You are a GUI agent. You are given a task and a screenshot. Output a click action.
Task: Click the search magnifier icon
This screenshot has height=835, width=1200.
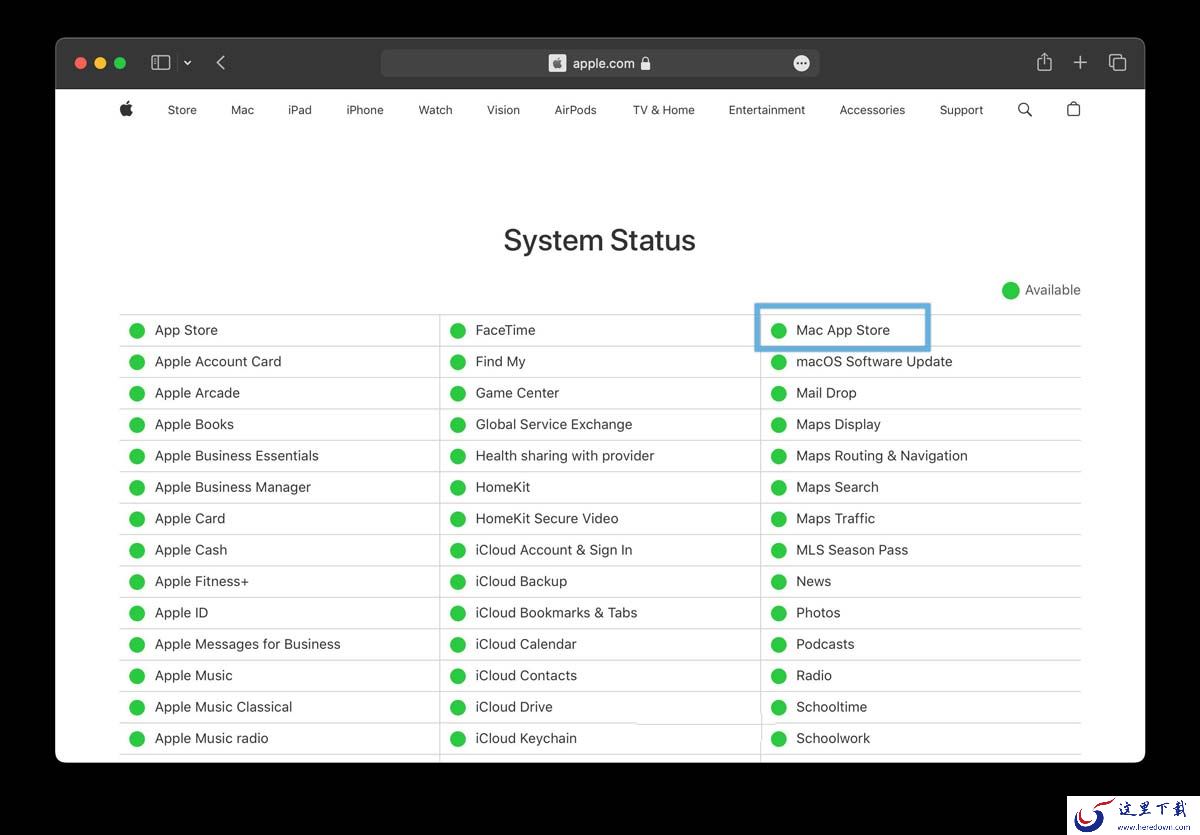[1024, 109]
